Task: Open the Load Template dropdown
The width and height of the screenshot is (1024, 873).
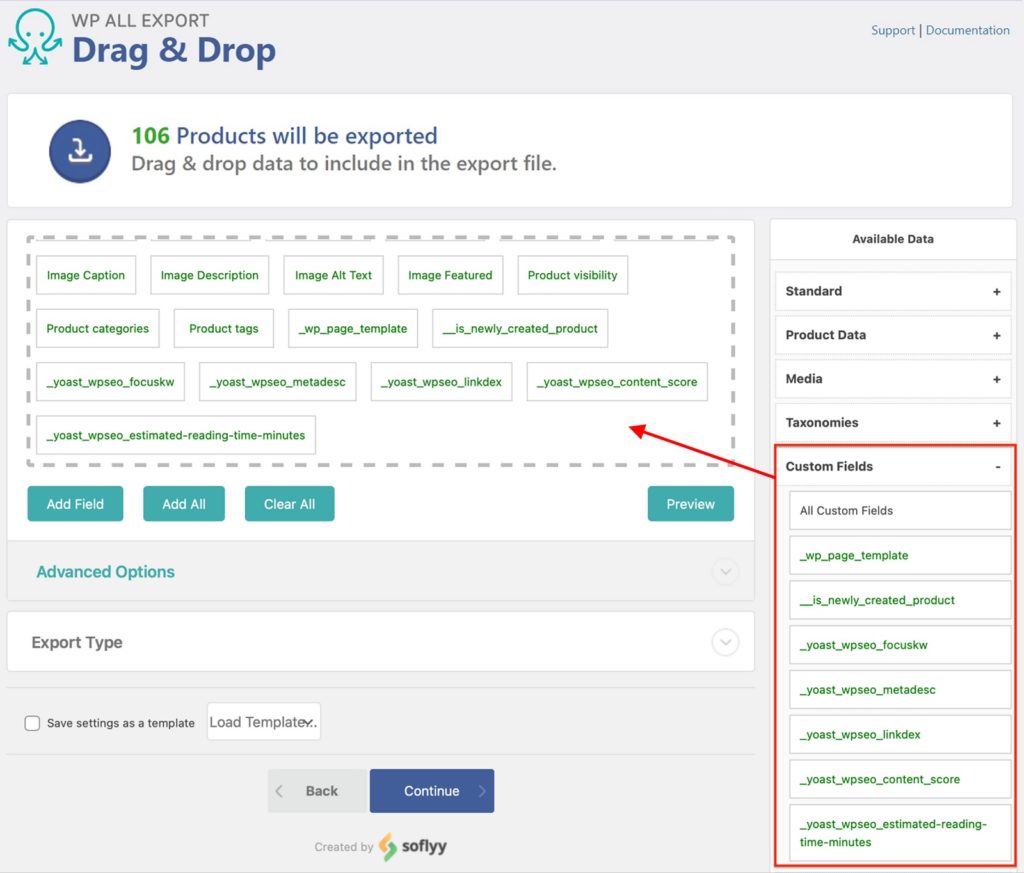Action: (x=263, y=721)
